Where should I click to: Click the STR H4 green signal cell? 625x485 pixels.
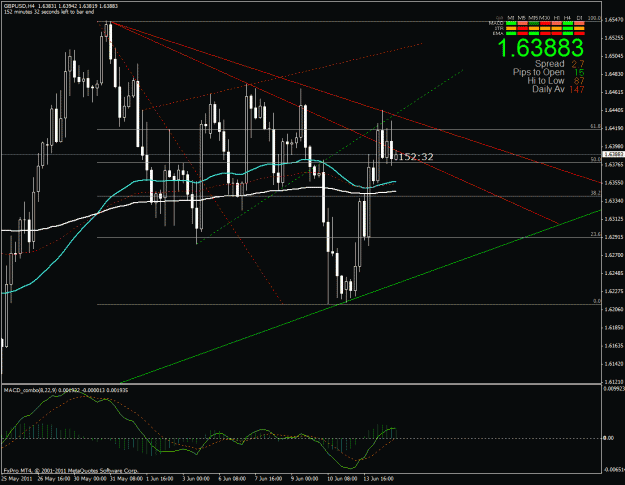click(x=568, y=28)
